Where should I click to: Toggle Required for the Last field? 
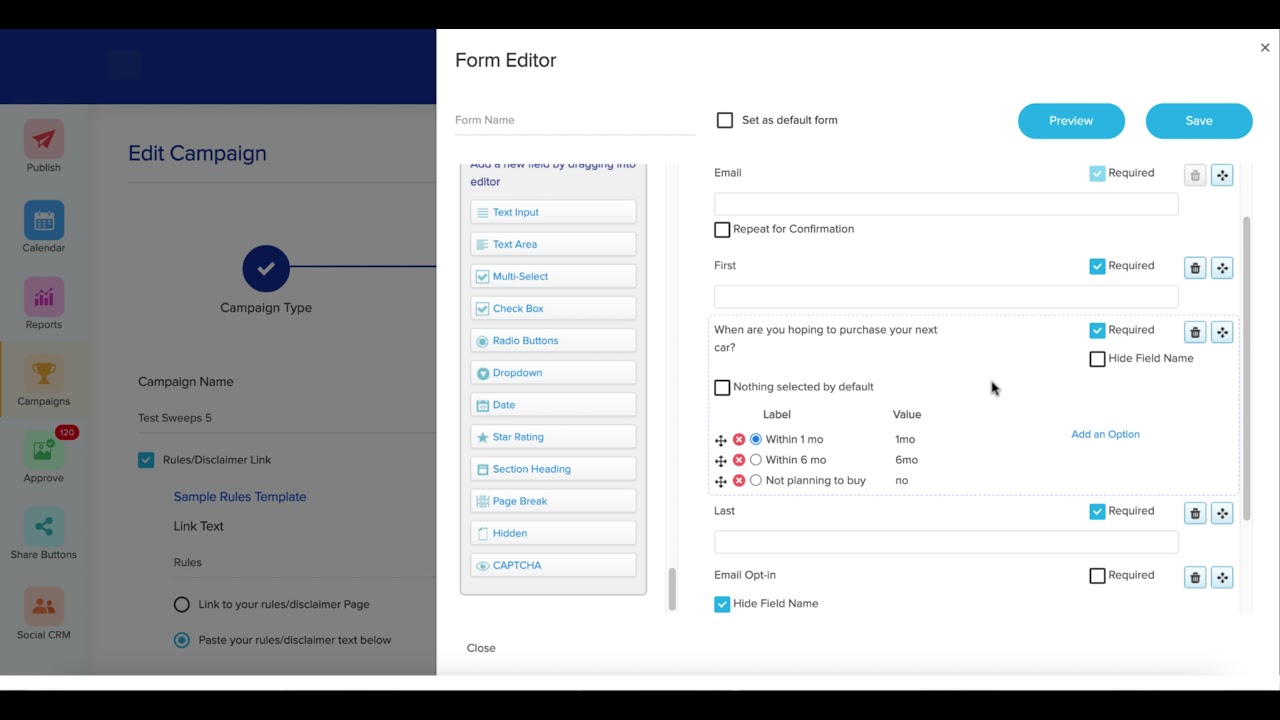1097,511
